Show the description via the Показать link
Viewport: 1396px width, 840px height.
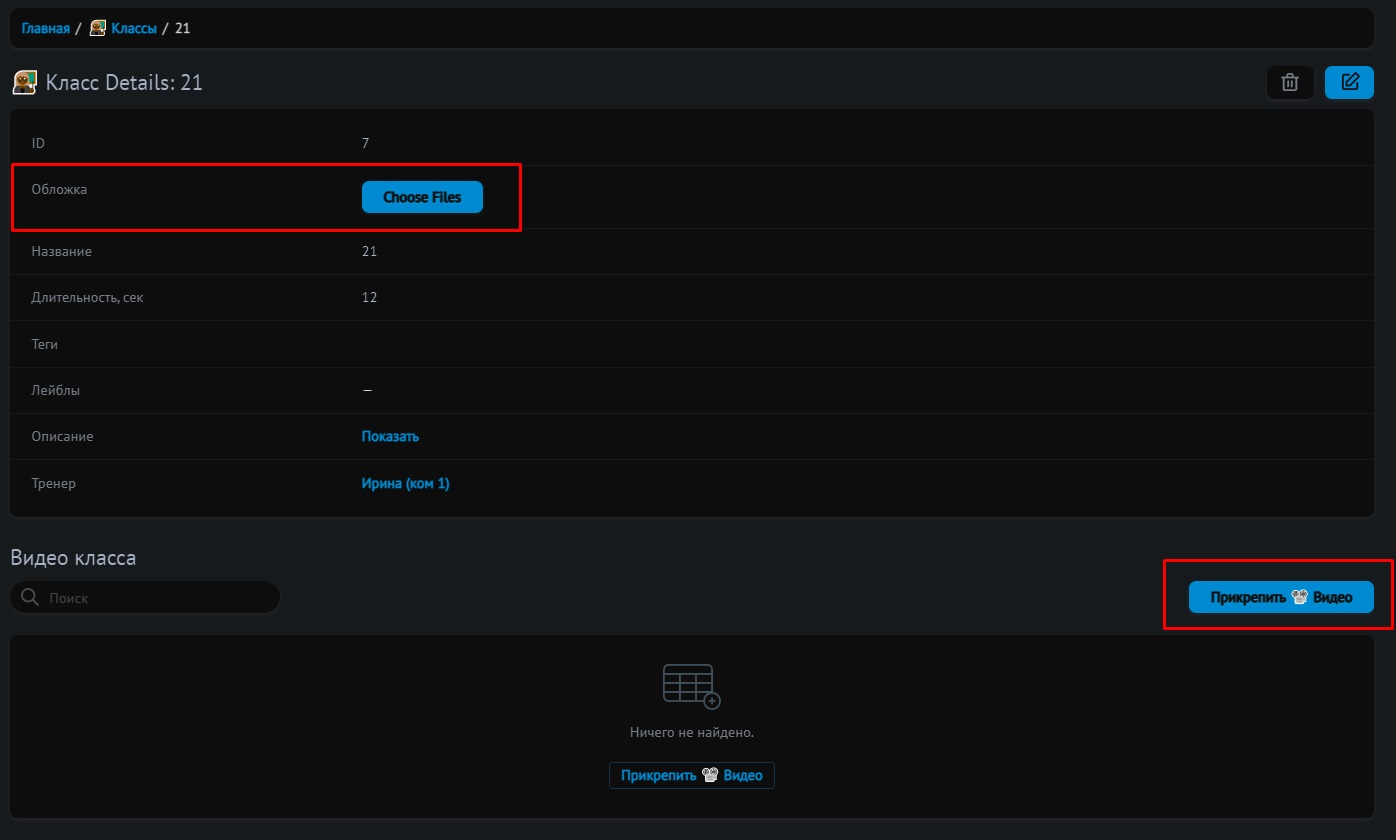coord(390,436)
